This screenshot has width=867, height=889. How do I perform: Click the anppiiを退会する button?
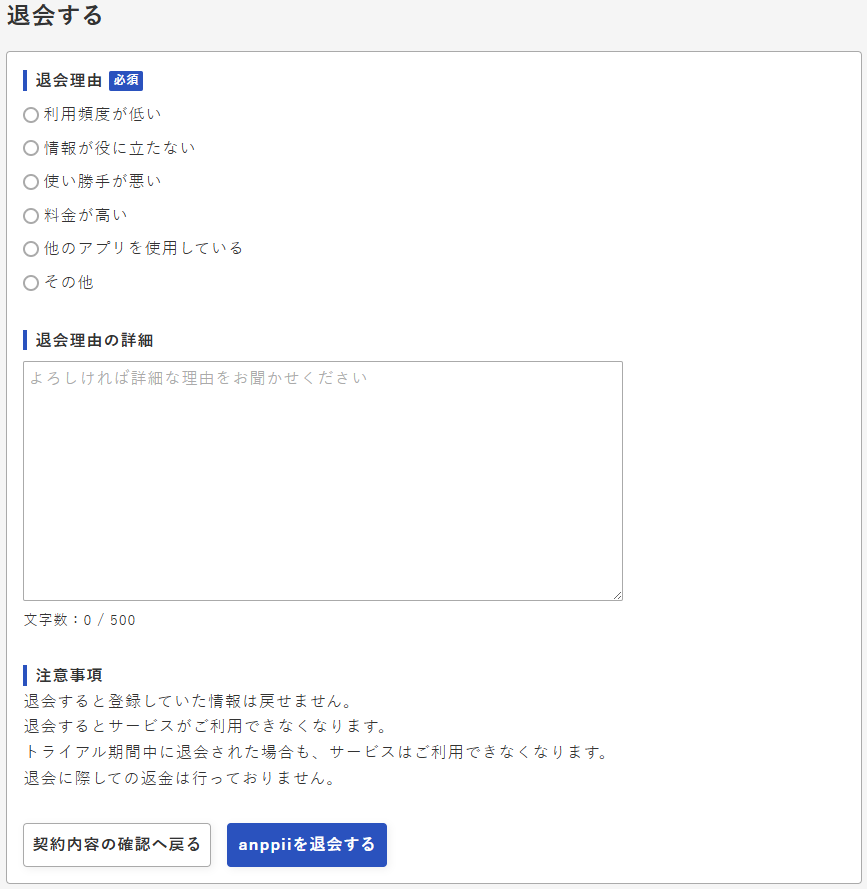coord(307,845)
